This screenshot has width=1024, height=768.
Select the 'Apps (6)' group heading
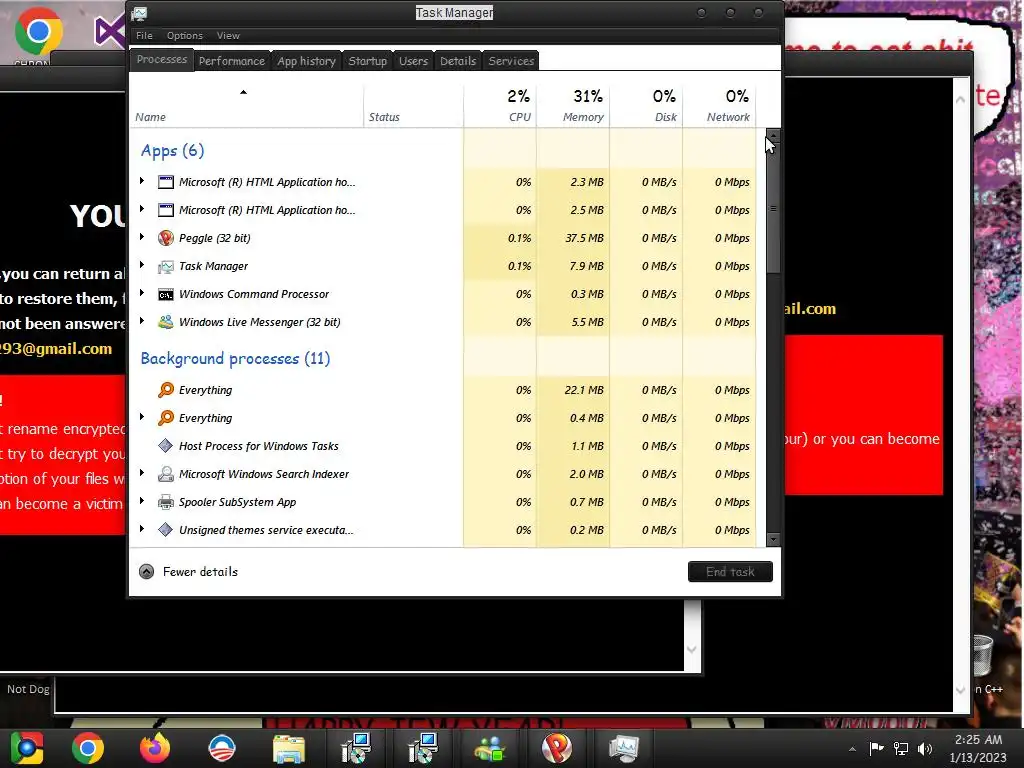172,151
